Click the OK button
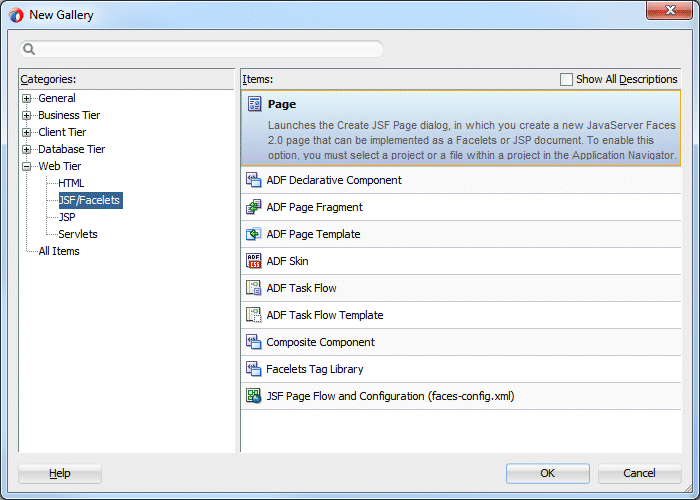The image size is (700, 500). (547, 473)
